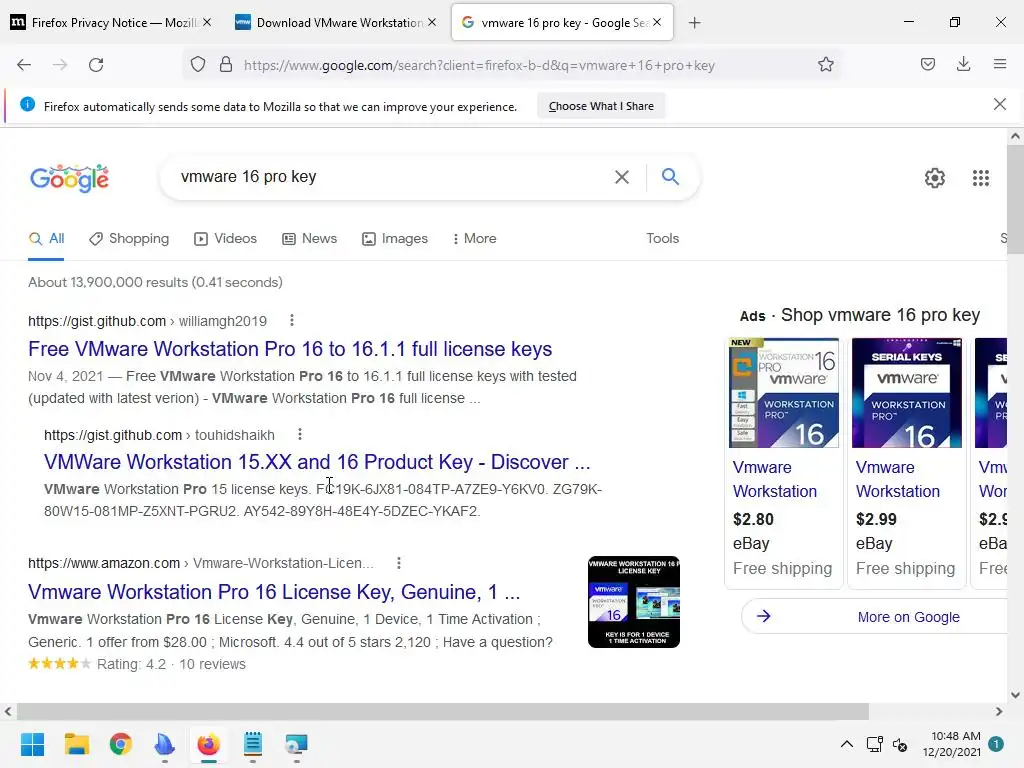Select the All search filter
This screenshot has height=768, width=1024.
46,238
